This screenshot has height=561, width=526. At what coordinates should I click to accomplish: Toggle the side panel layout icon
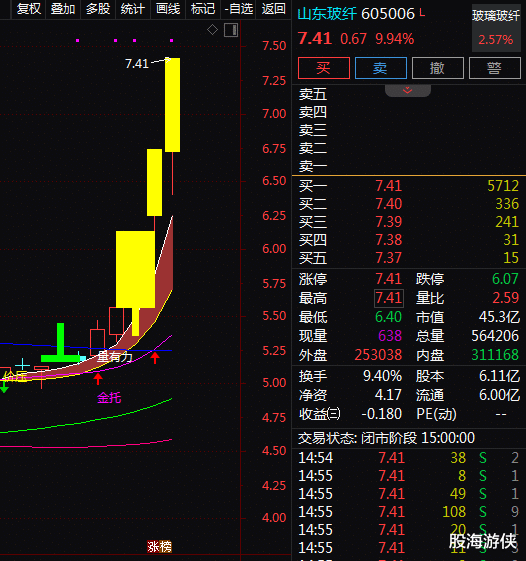click(x=231, y=30)
